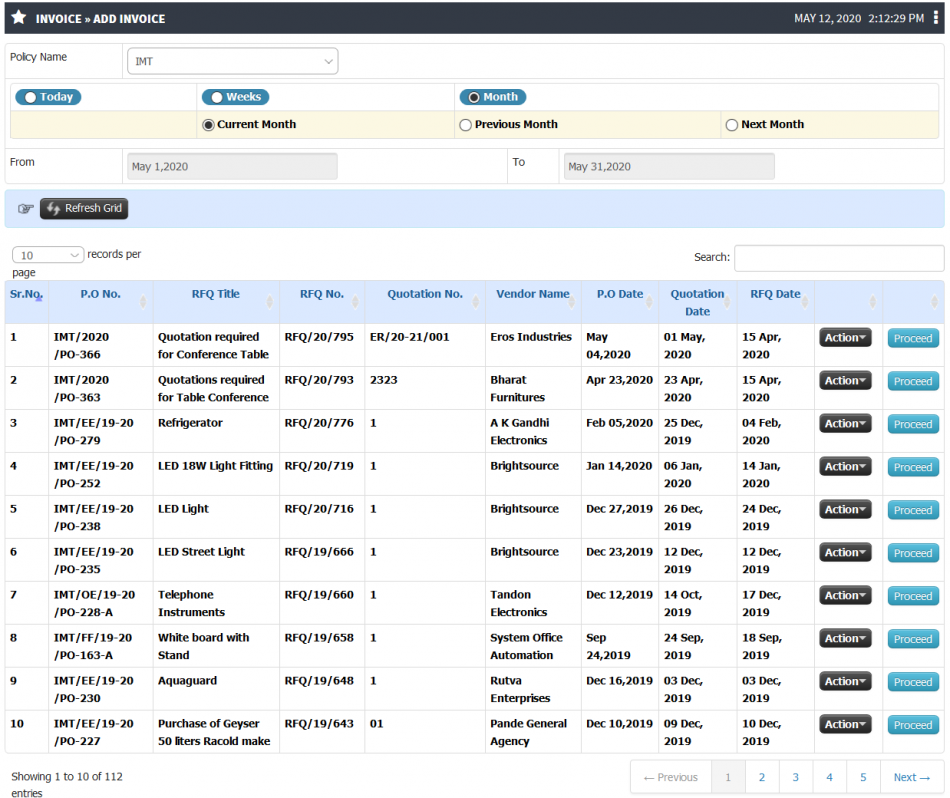
Task: Open Action dropdown for PO-252 row
Action: pos(845,467)
